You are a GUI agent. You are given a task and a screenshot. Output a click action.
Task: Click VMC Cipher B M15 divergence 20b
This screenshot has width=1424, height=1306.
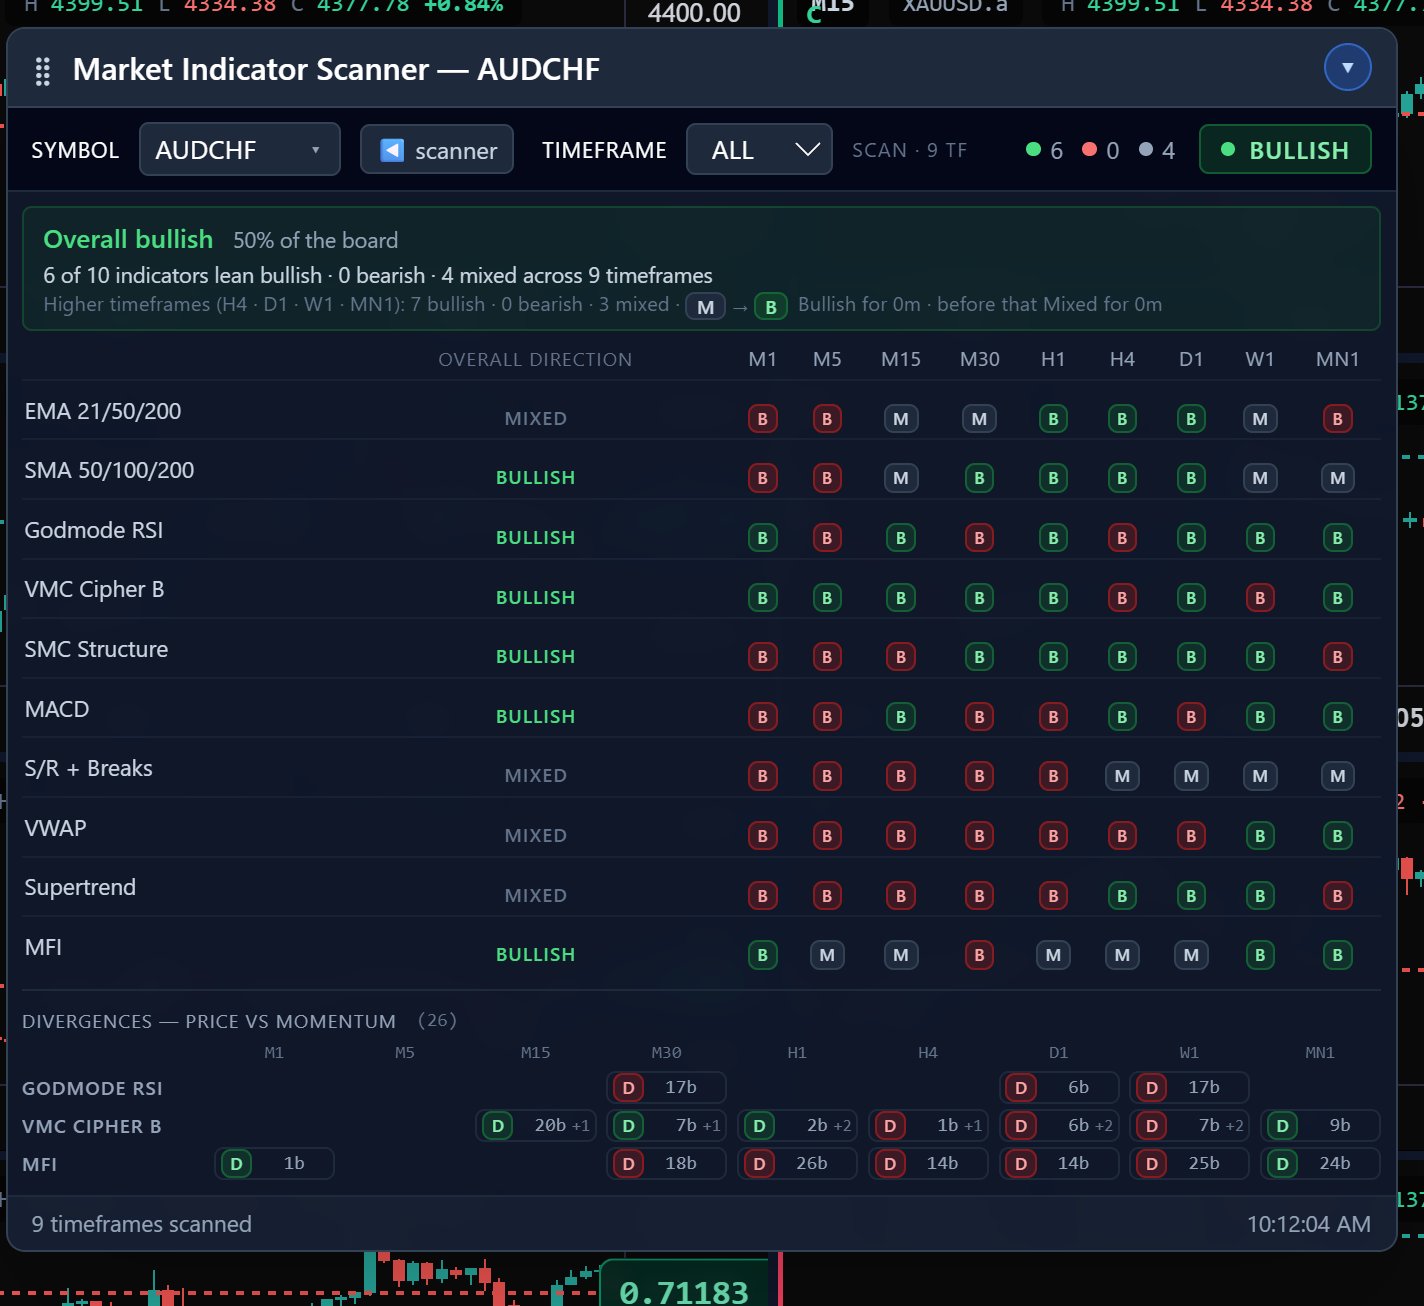click(535, 1126)
